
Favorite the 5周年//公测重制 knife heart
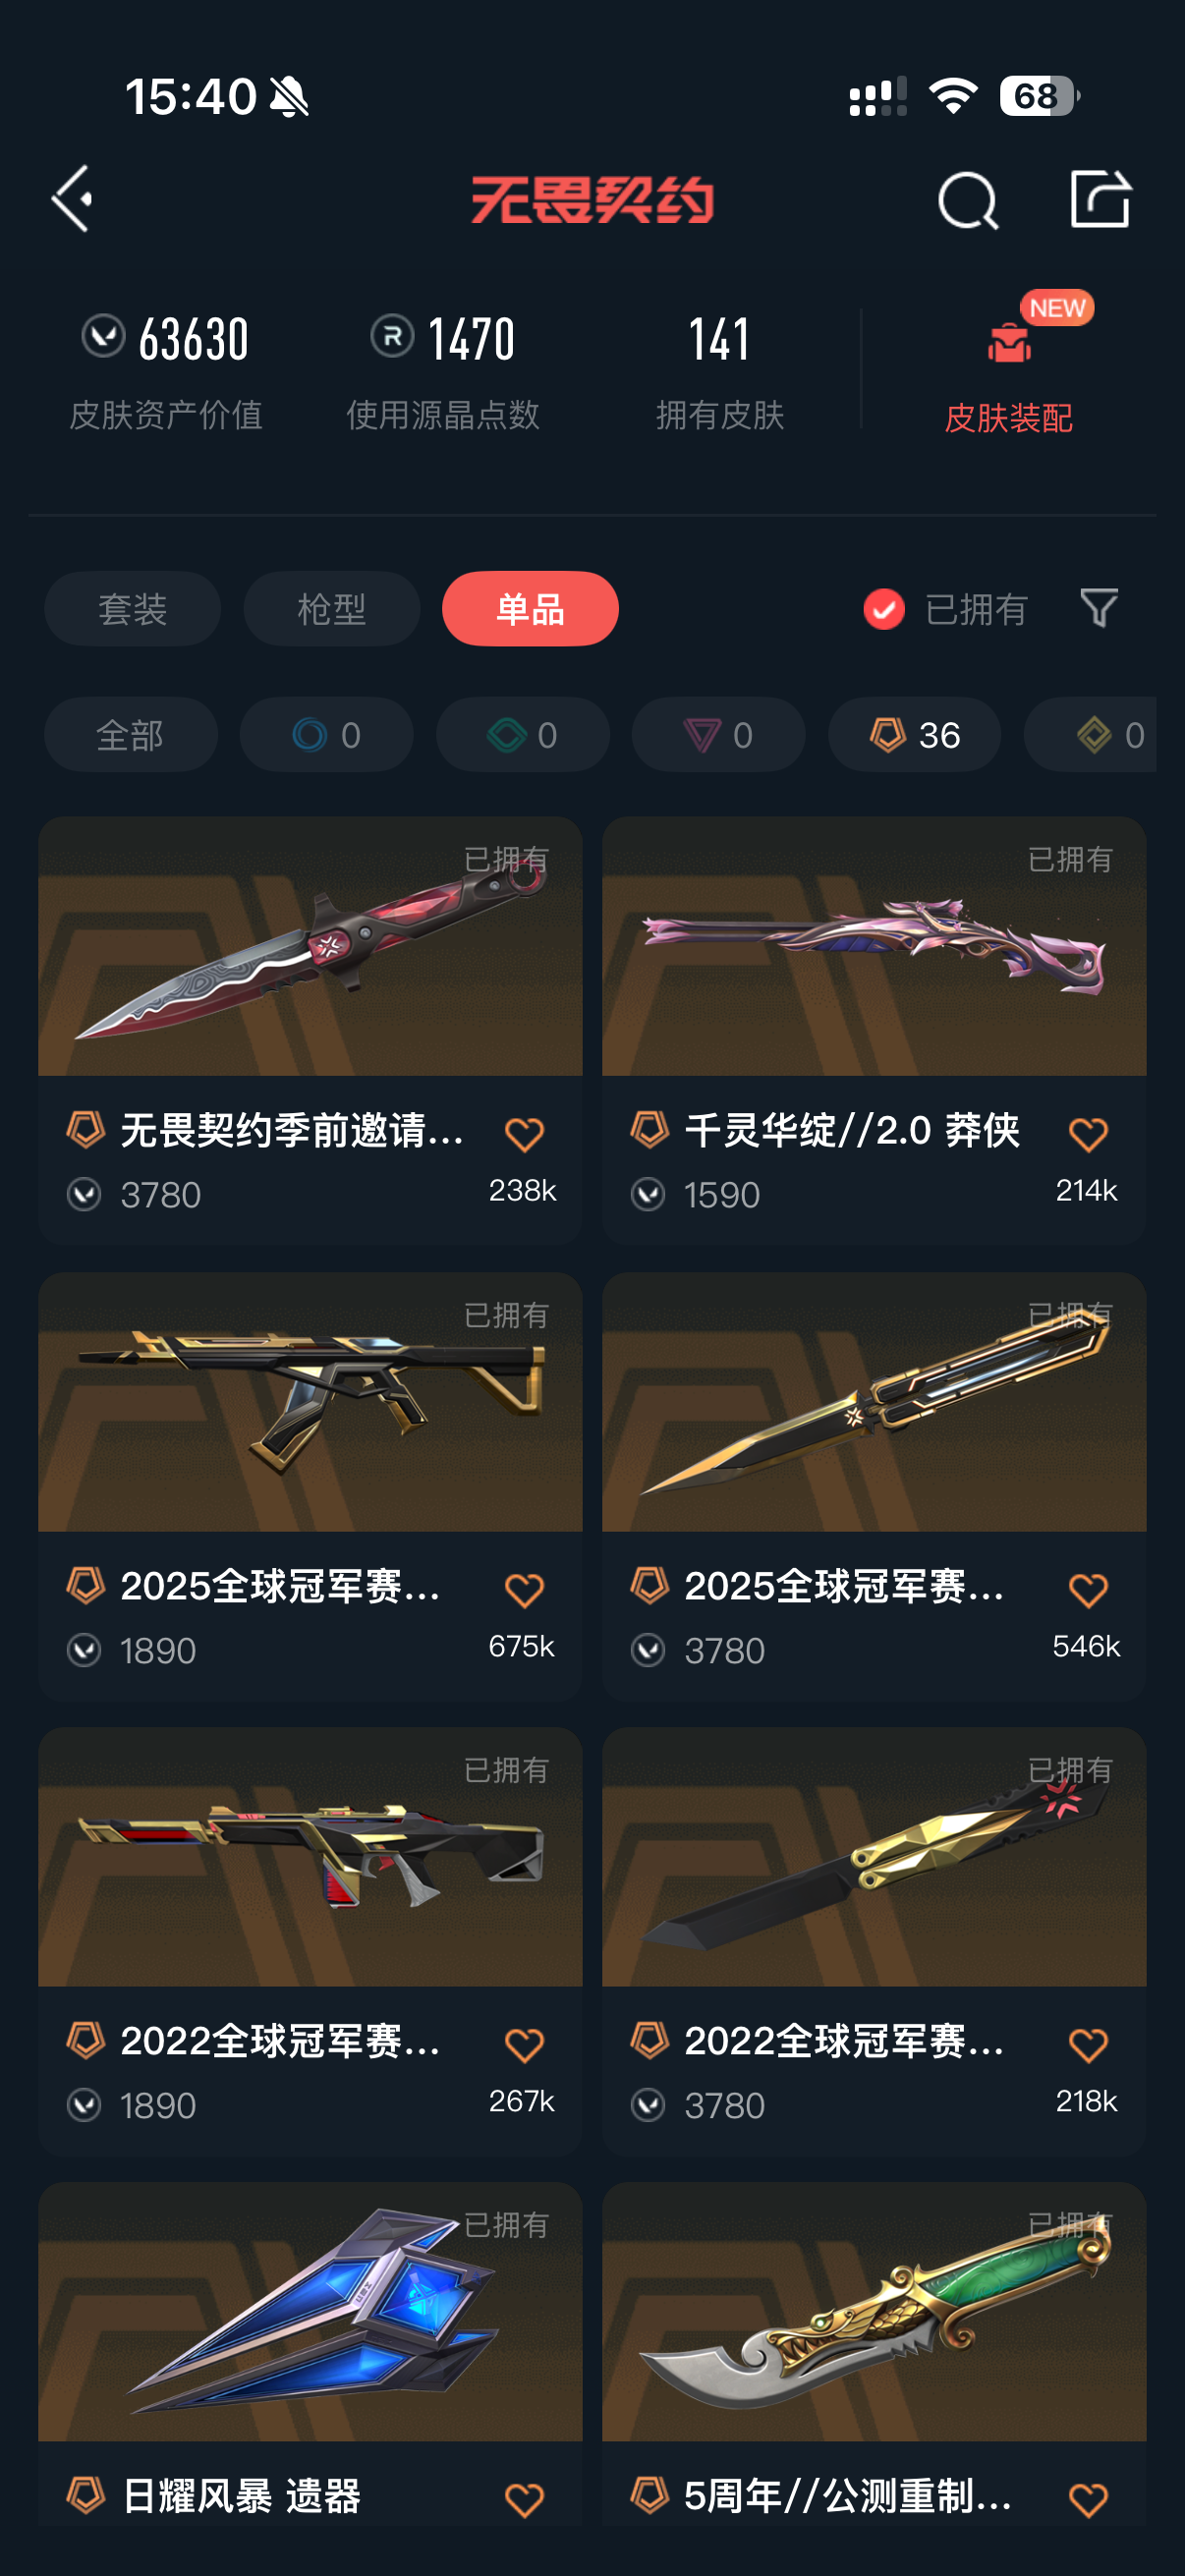pos(1087,2499)
